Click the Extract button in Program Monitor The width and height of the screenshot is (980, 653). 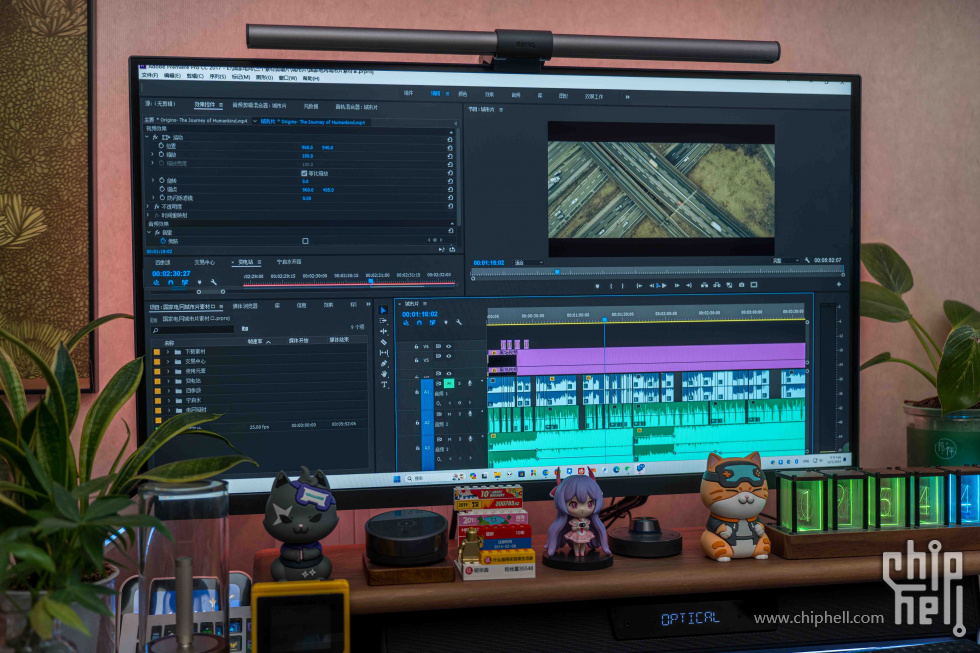click(x=716, y=285)
